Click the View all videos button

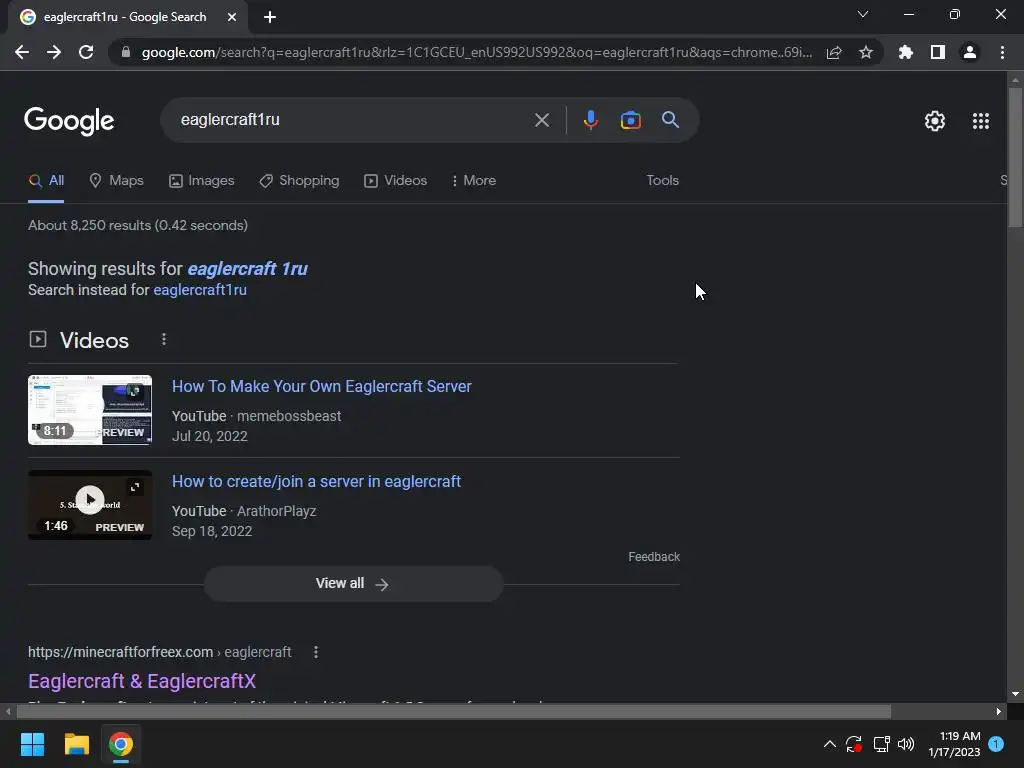click(x=353, y=584)
